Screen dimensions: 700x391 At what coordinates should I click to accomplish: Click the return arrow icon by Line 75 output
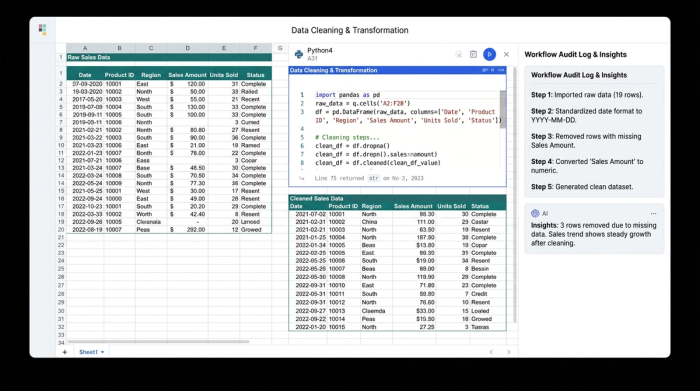coord(302,178)
